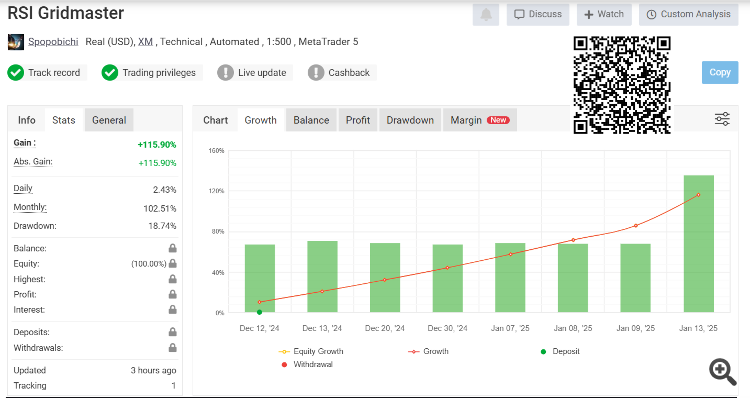
Task: Select the Growth tab
Action: 261,120
